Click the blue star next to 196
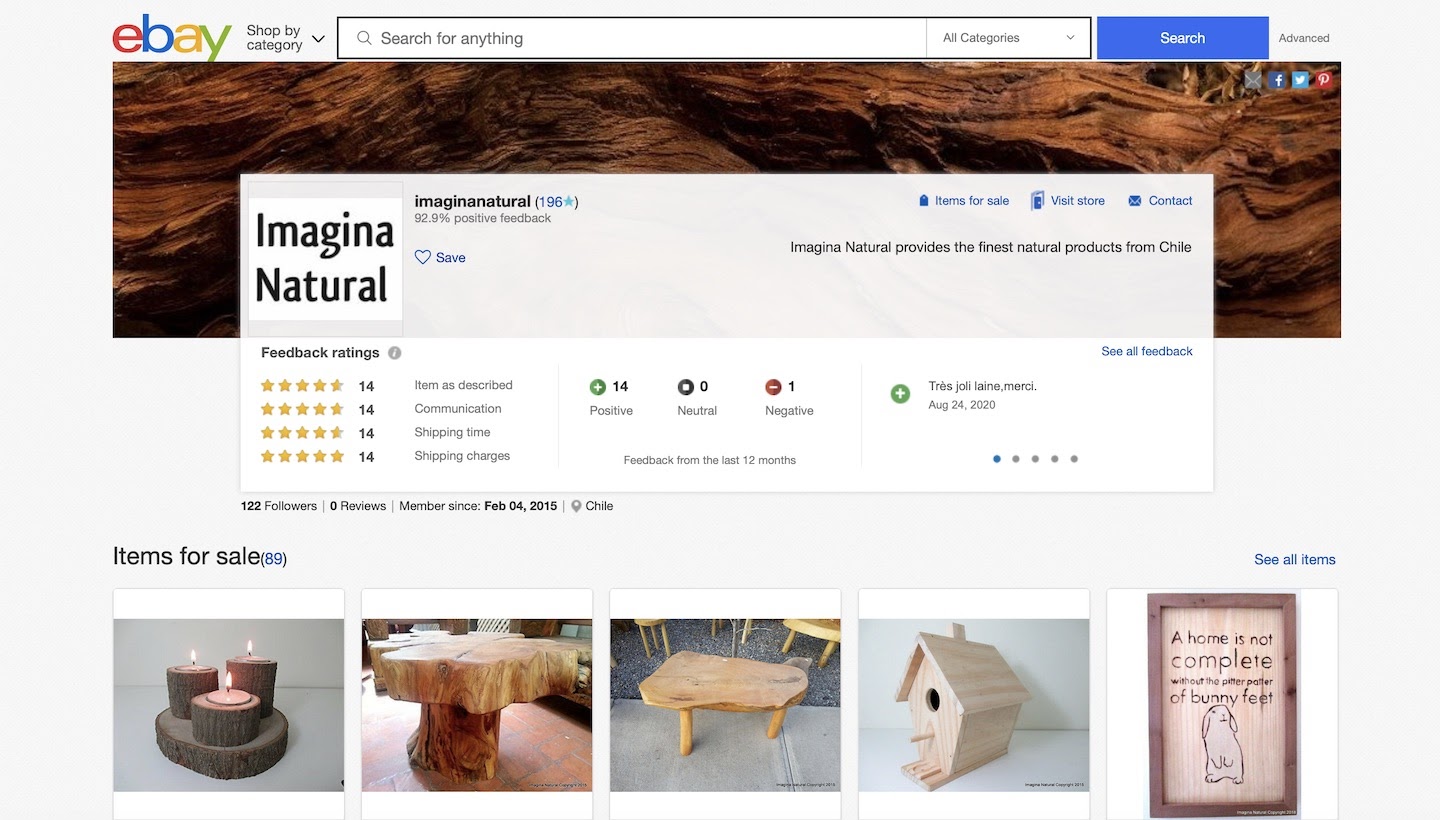Screen dimensions: 1440x820 [569, 202]
